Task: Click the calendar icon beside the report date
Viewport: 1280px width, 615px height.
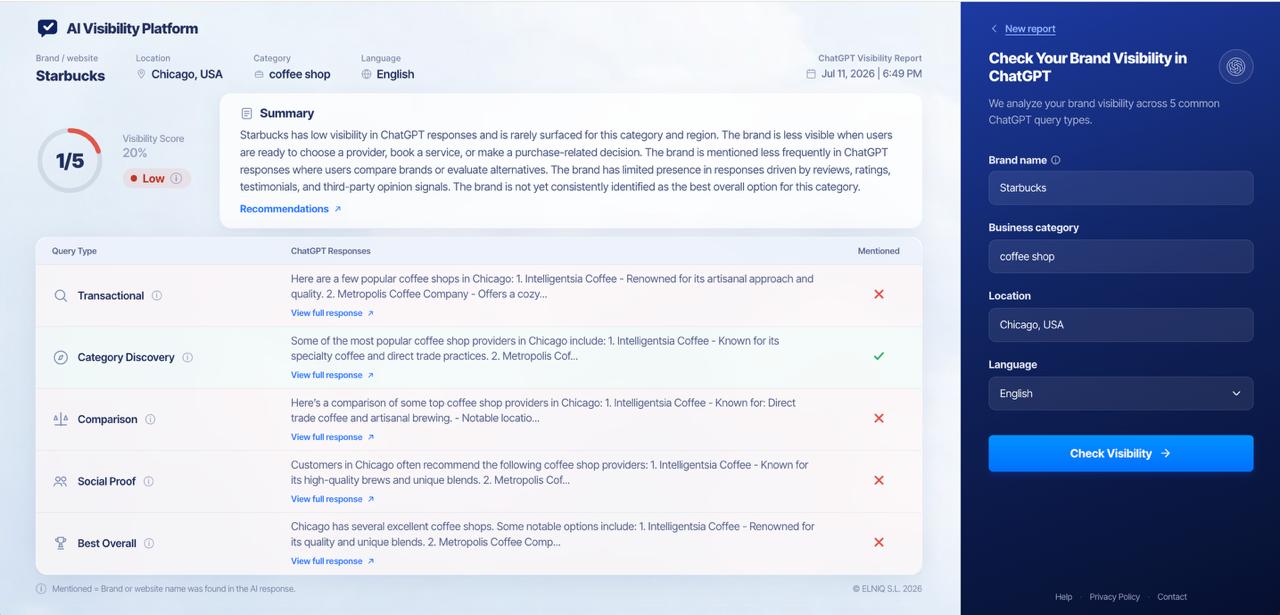Action: point(811,74)
